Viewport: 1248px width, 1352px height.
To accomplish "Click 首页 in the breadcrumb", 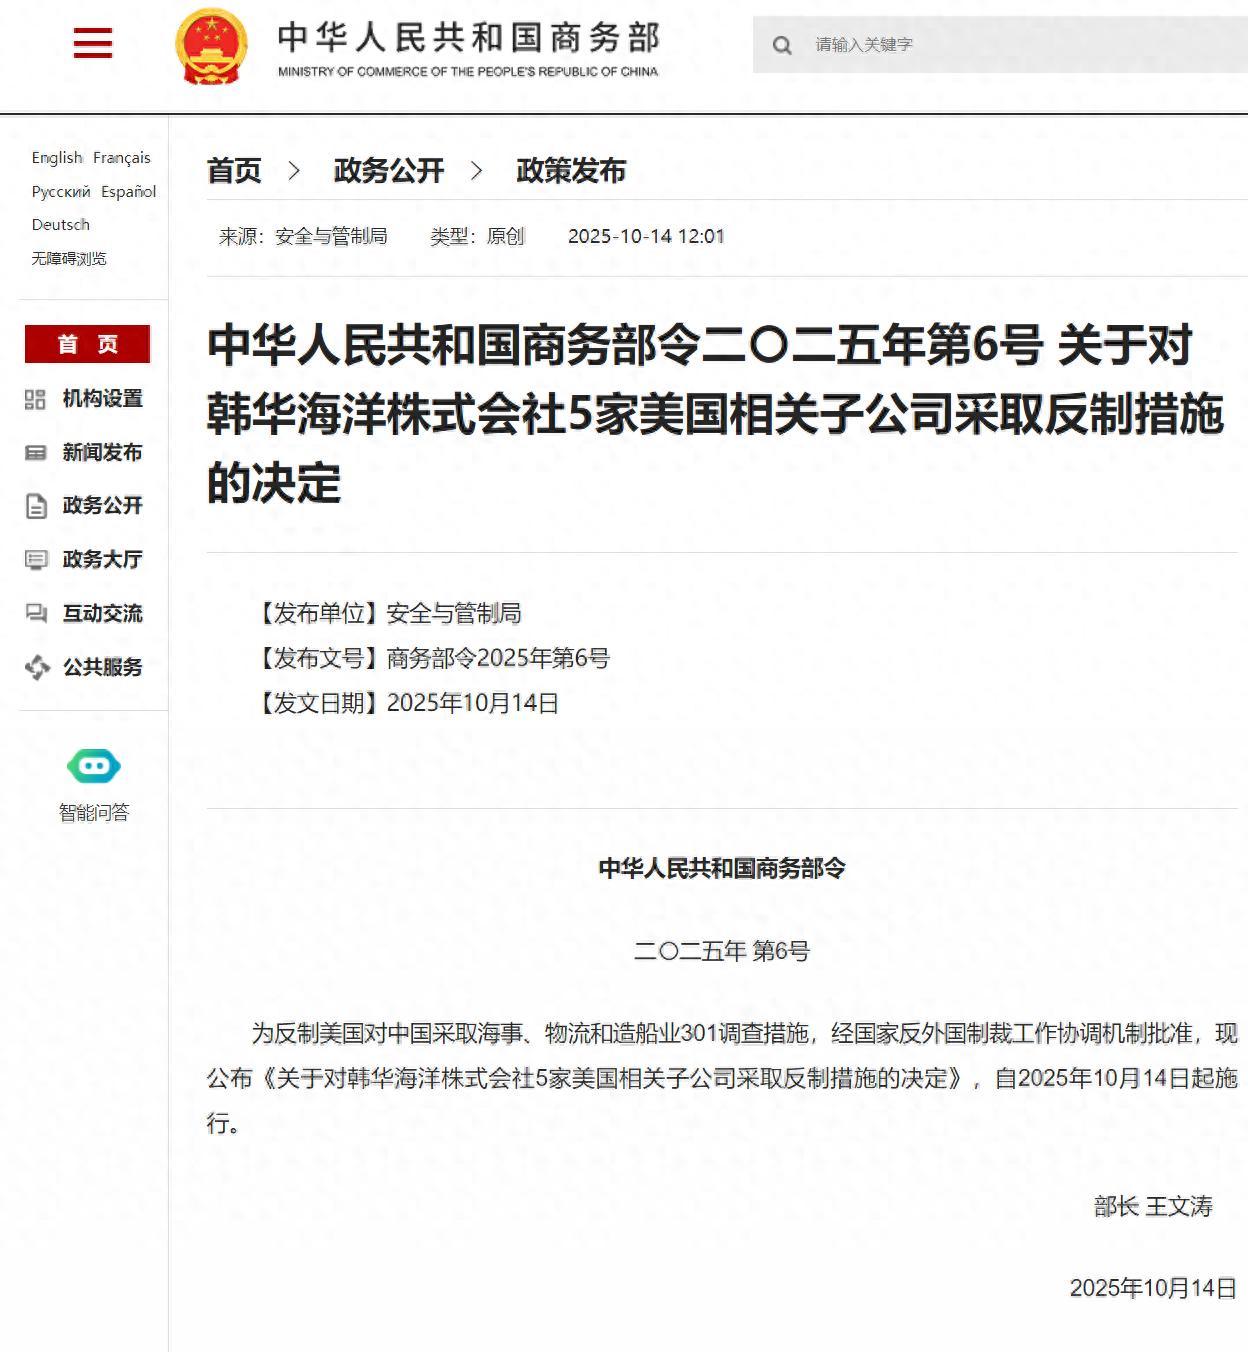I will pos(234,171).
